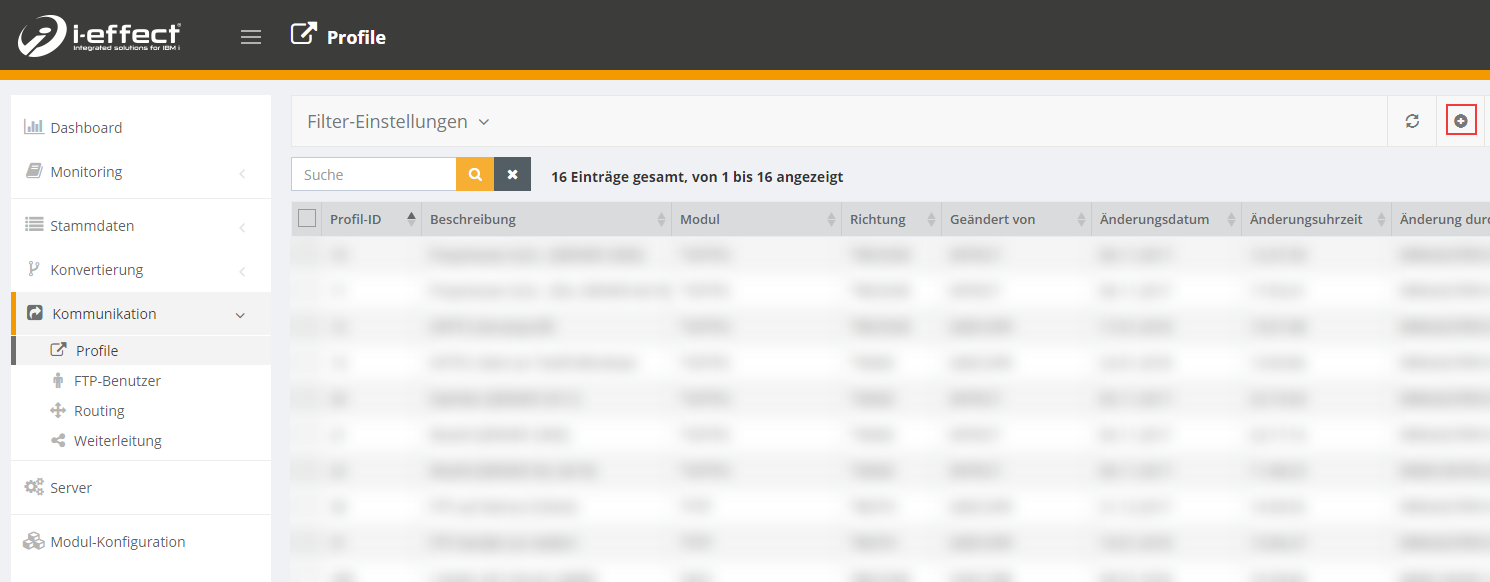
Task: Open the Server gears menu item
Action: click(x=71, y=488)
